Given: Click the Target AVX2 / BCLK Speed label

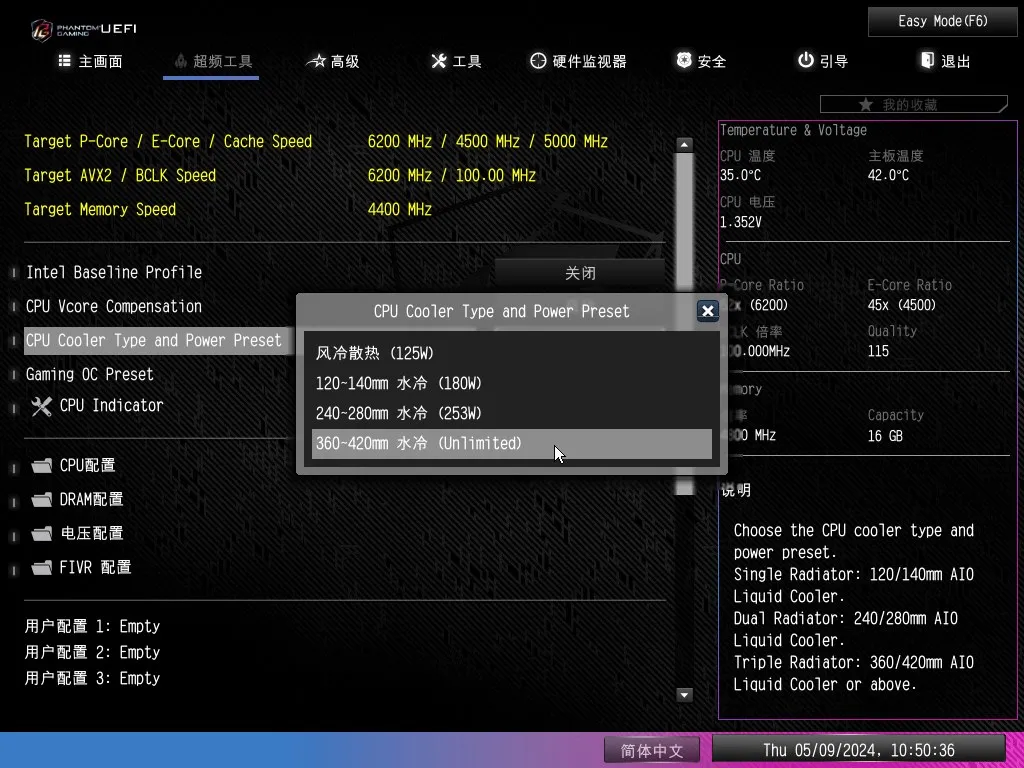Looking at the screenshot, I should 120,176.
